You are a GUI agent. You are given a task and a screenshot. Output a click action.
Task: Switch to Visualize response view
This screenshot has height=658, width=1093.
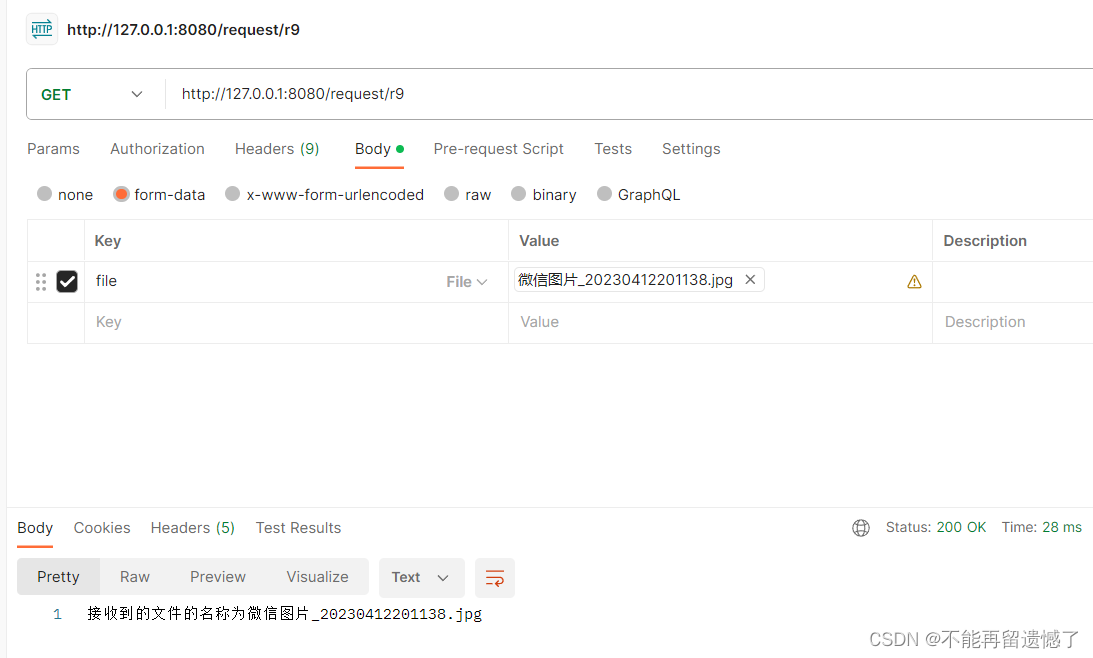[x=317, y=577]
